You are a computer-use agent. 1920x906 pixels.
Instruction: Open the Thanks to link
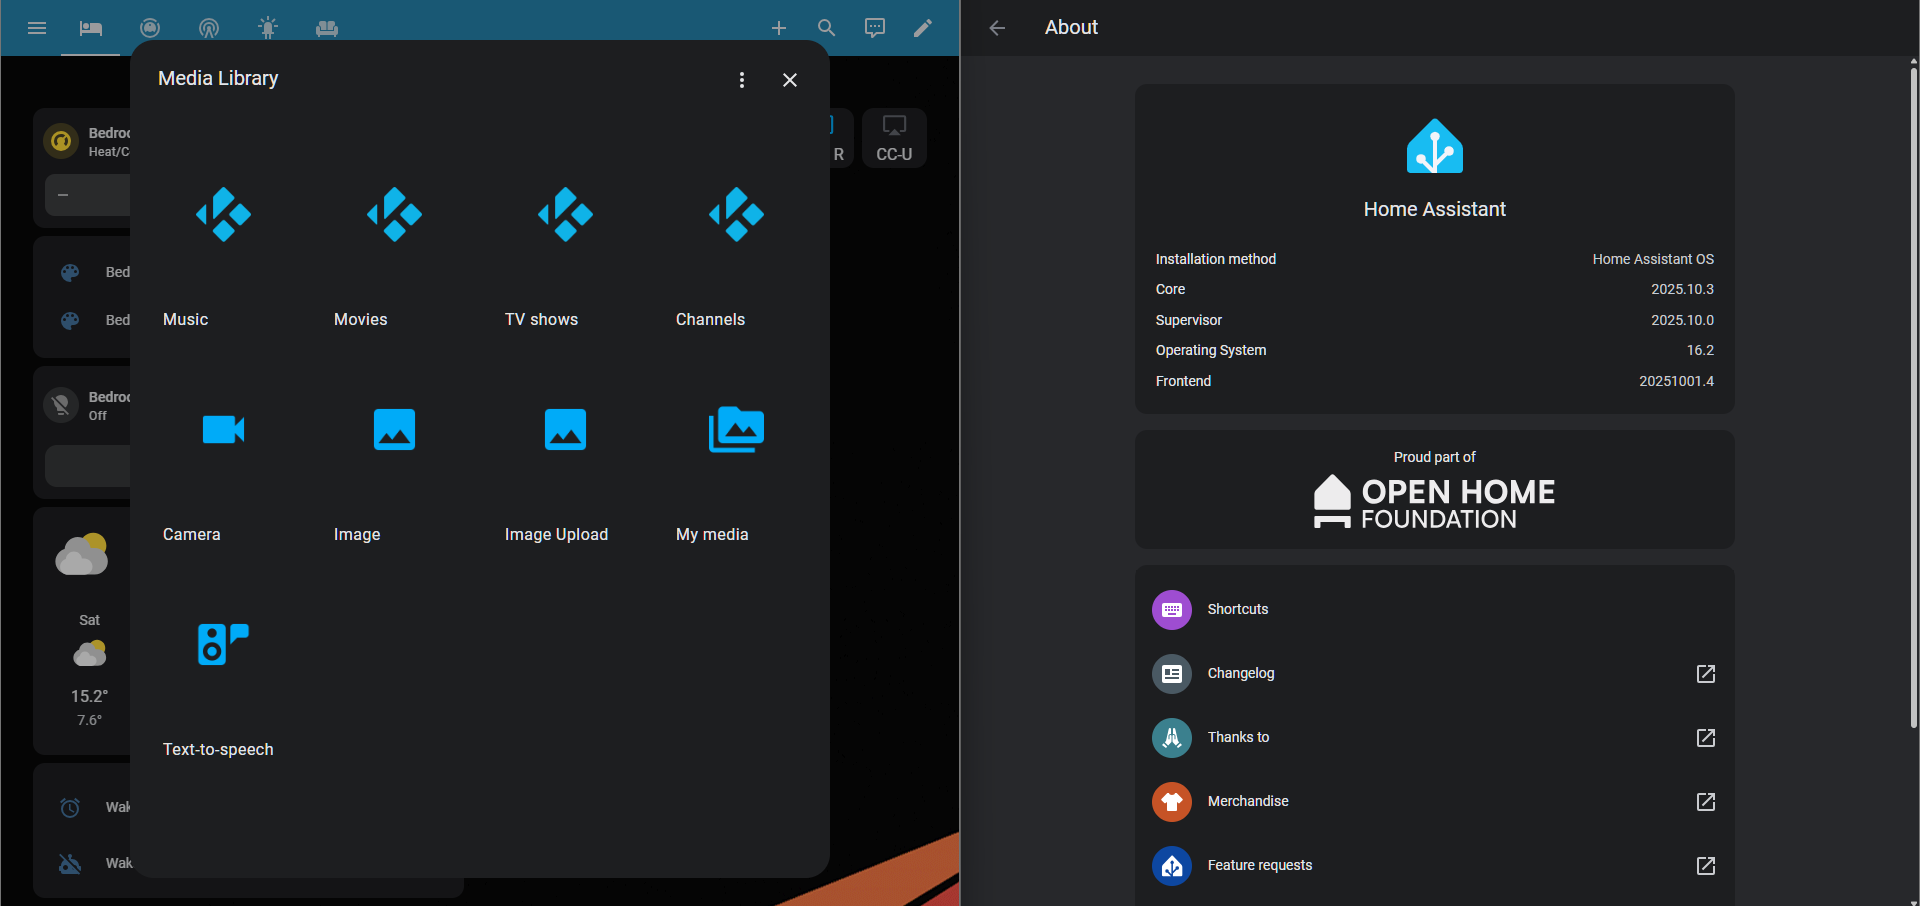[1435, 738]
